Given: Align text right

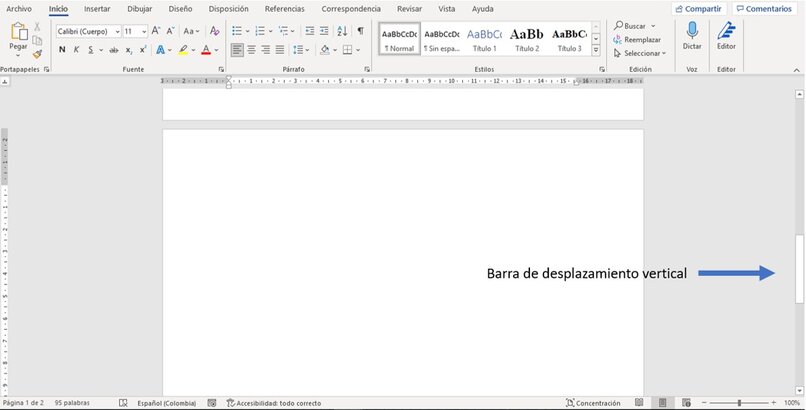Looking at the screenshot, I should pyautogui.click(x=266, y=50).
